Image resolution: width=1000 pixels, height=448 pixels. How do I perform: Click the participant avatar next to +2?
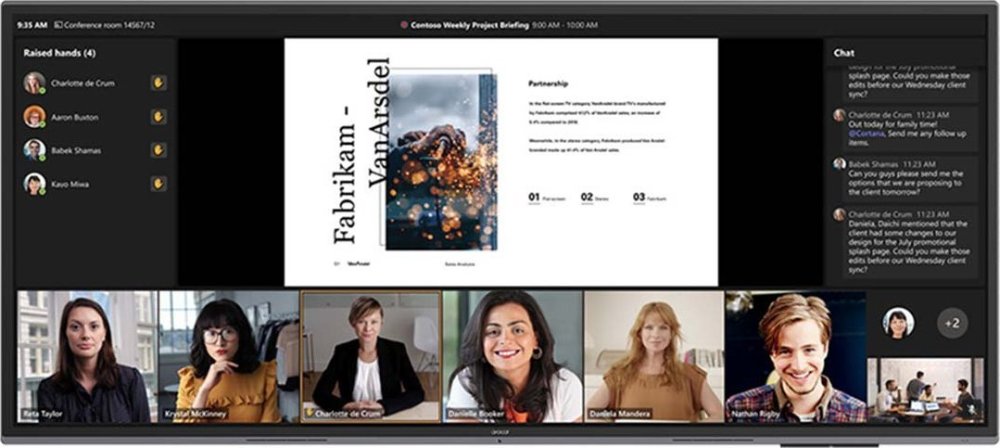[x=897, y=323]
